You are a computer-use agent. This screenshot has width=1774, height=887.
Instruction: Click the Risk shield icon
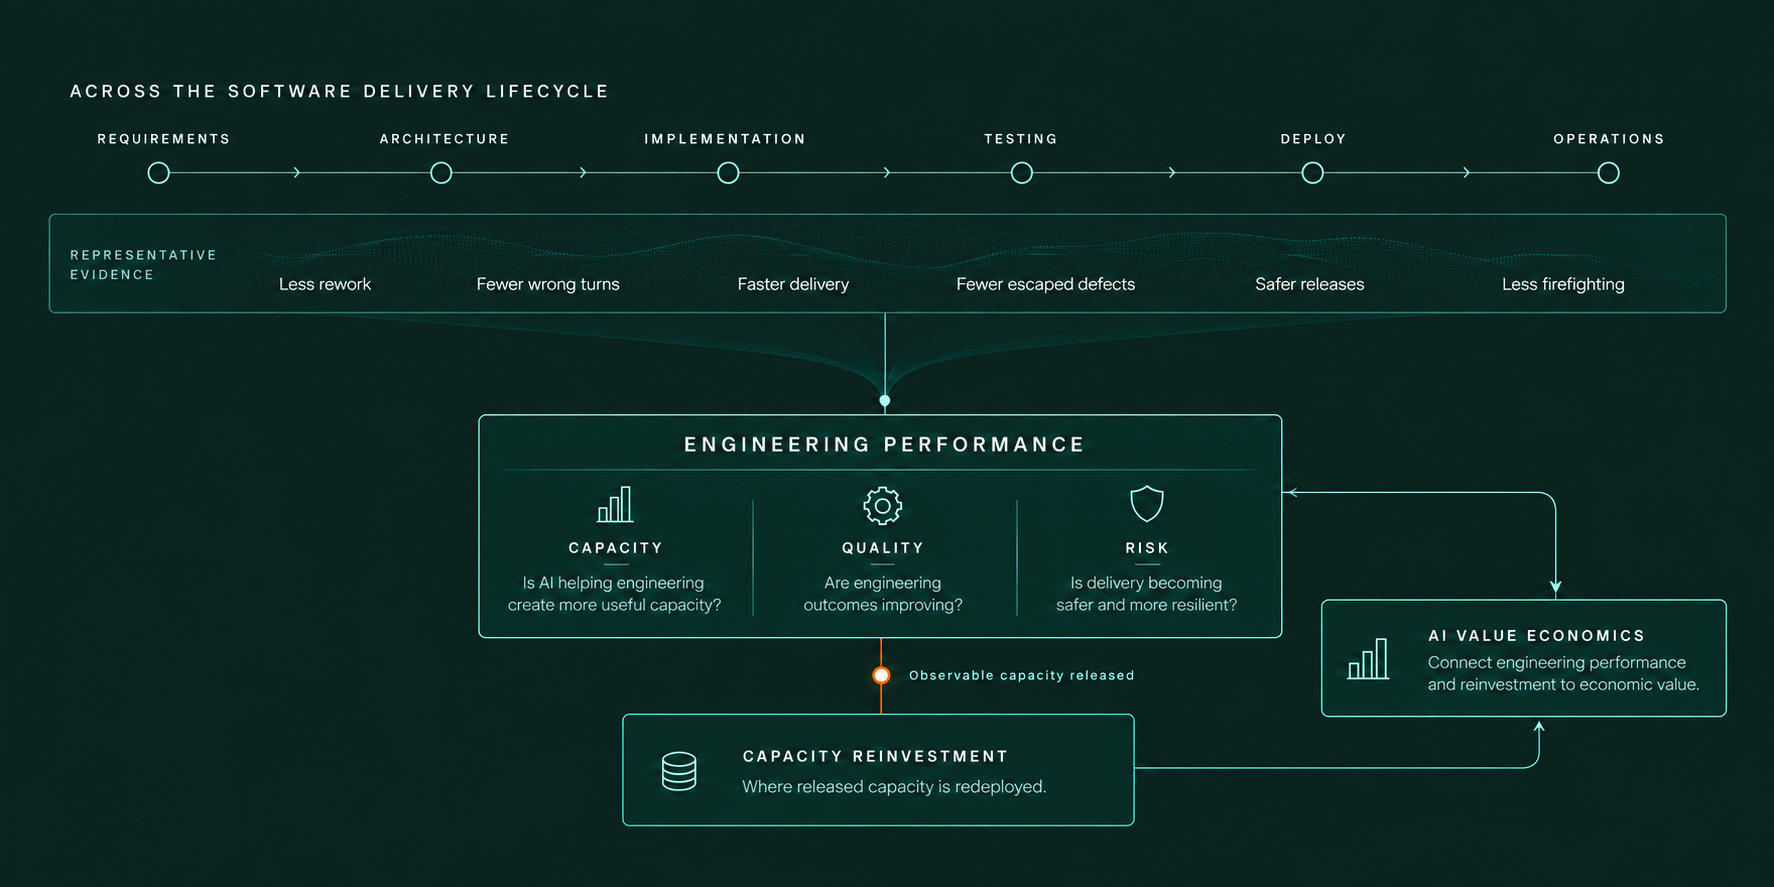coord(1146,504)
